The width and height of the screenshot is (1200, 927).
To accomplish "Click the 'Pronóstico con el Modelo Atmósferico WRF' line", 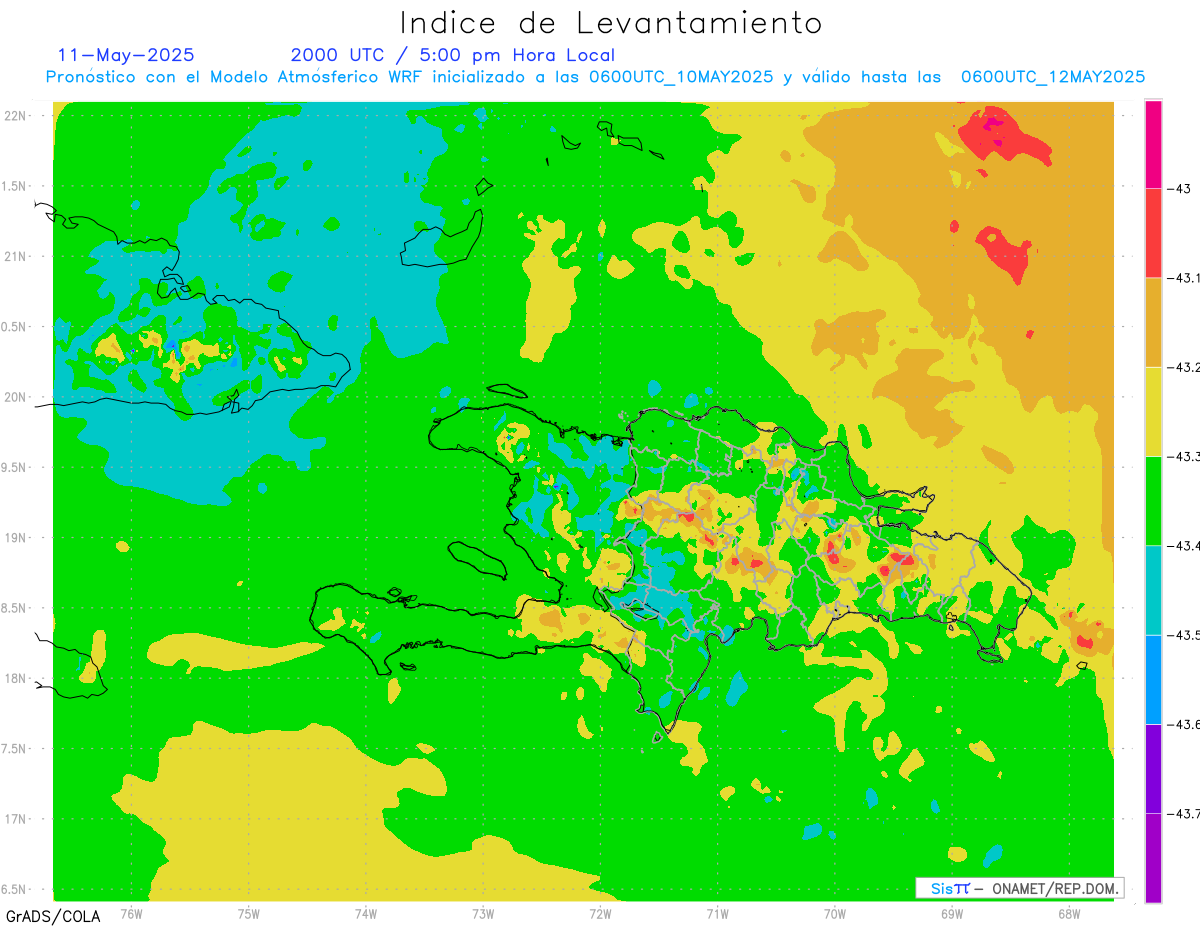I will click(x=595, y=77).
